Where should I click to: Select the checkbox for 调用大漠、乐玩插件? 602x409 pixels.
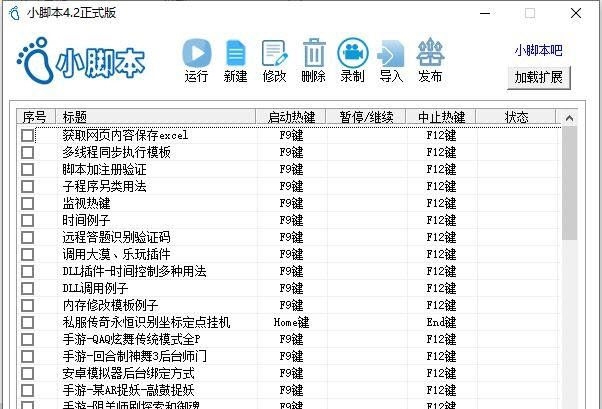(27, 254)
